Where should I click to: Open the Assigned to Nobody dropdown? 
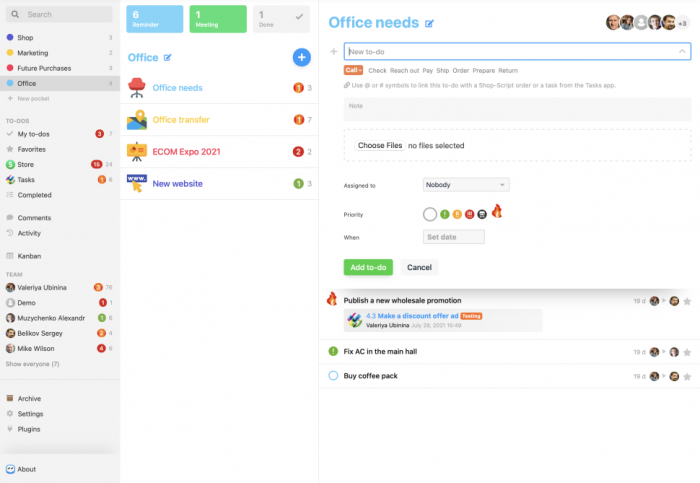coord(466,185)
